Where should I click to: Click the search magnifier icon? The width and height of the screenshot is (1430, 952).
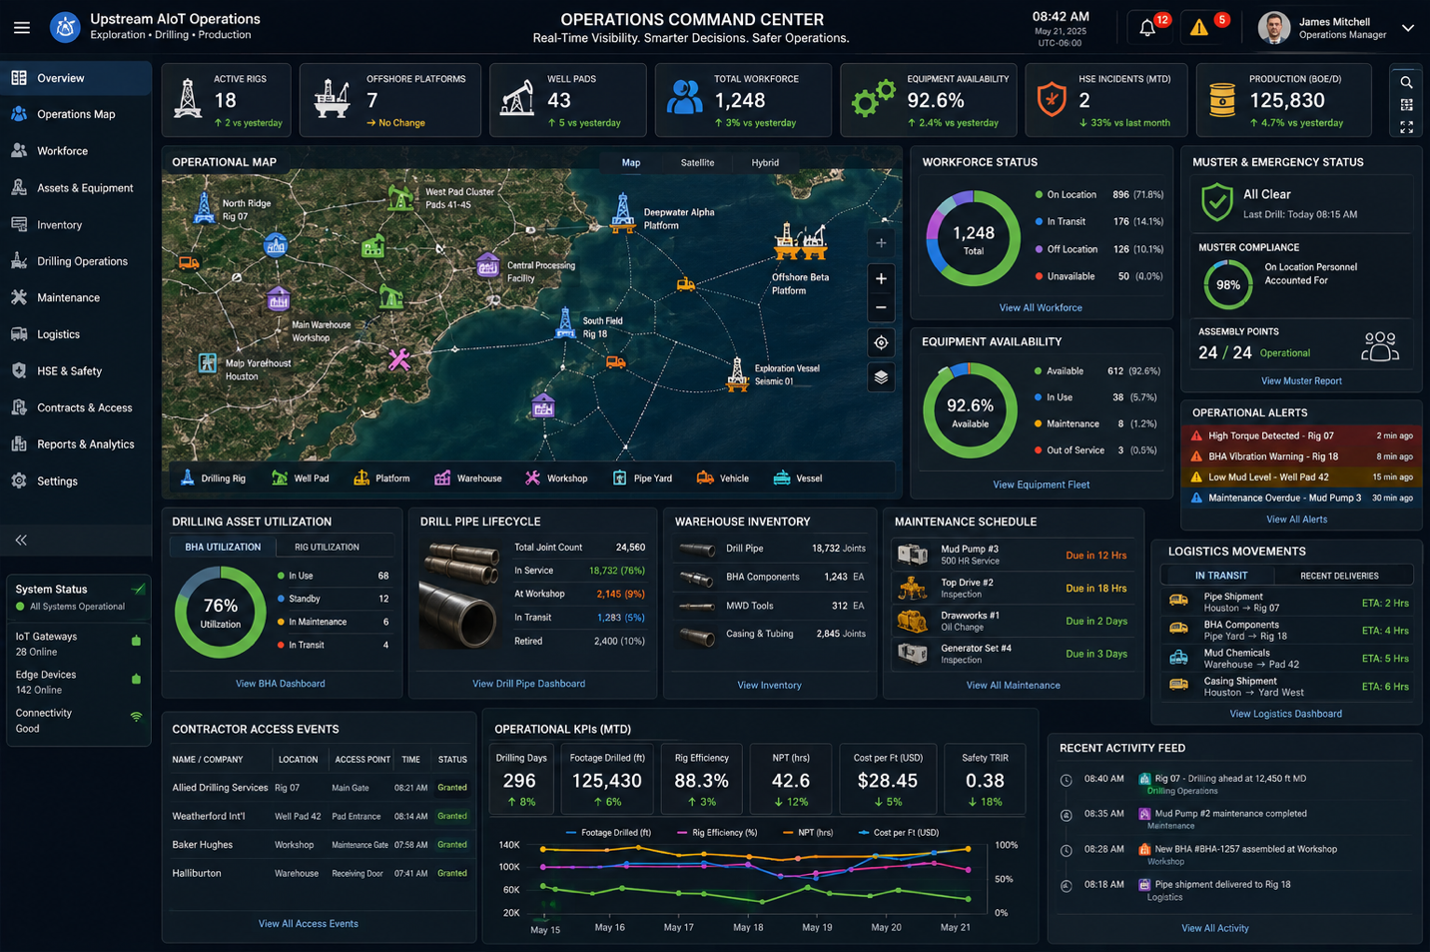coord(1406,82)
